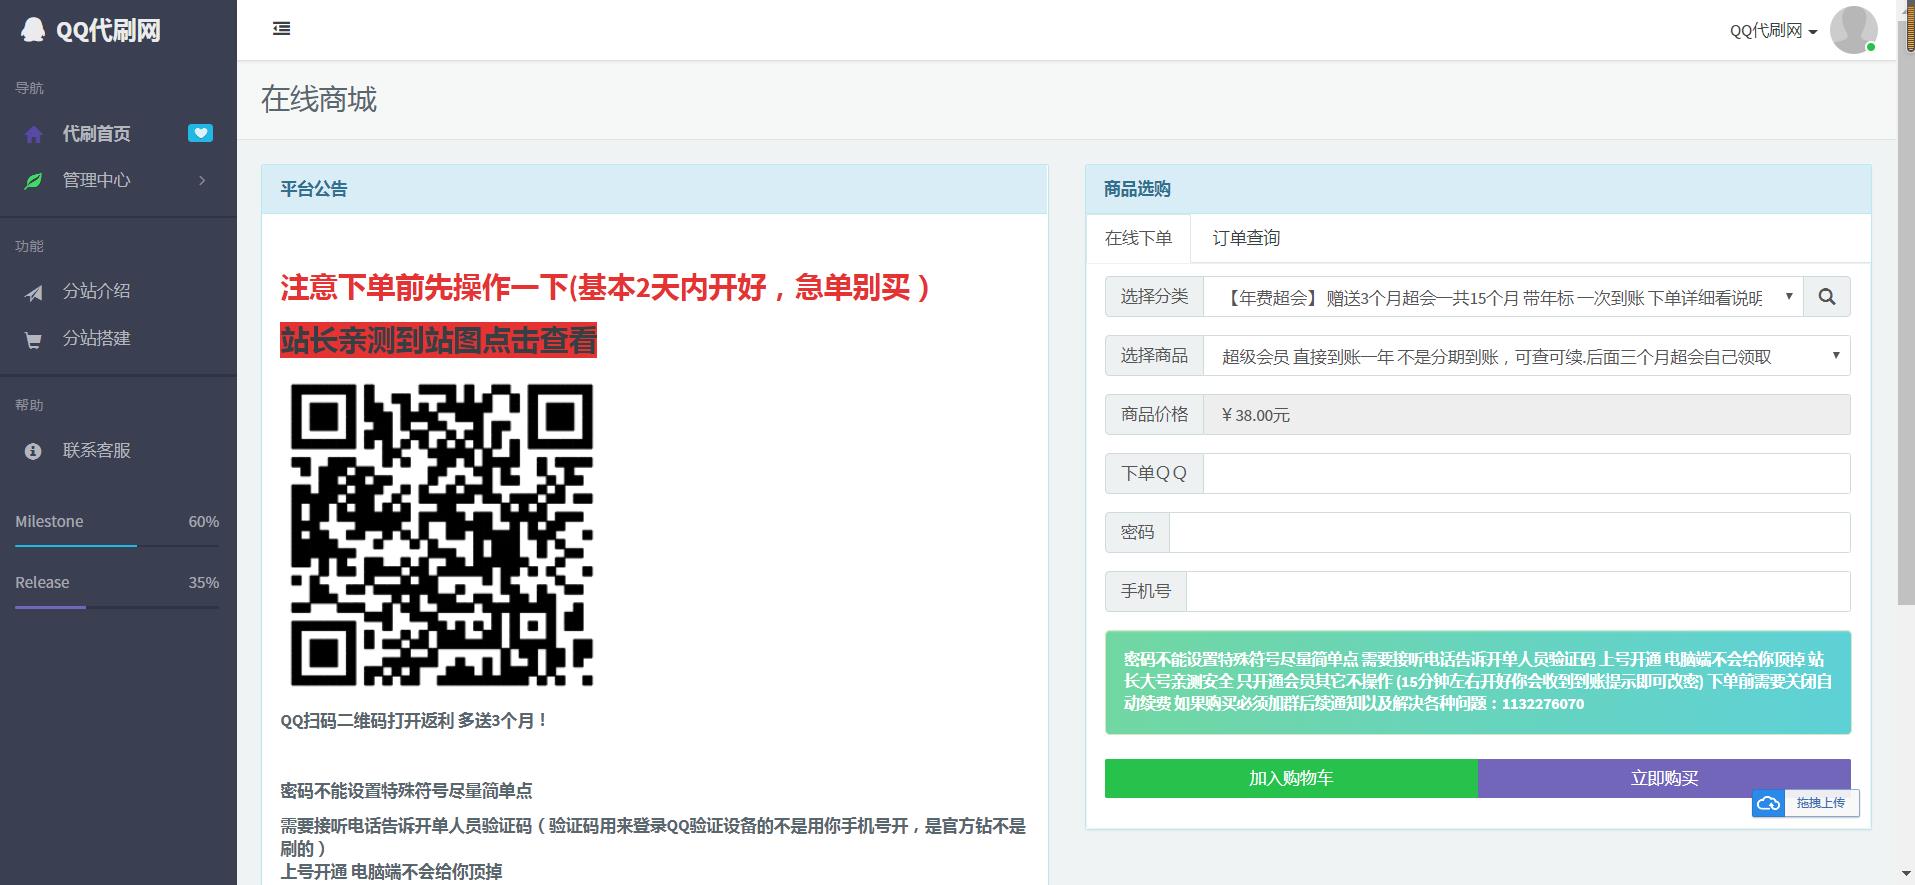
Task: Toggle sidebar with the hamburger menu icon
Action: [282, 29]
